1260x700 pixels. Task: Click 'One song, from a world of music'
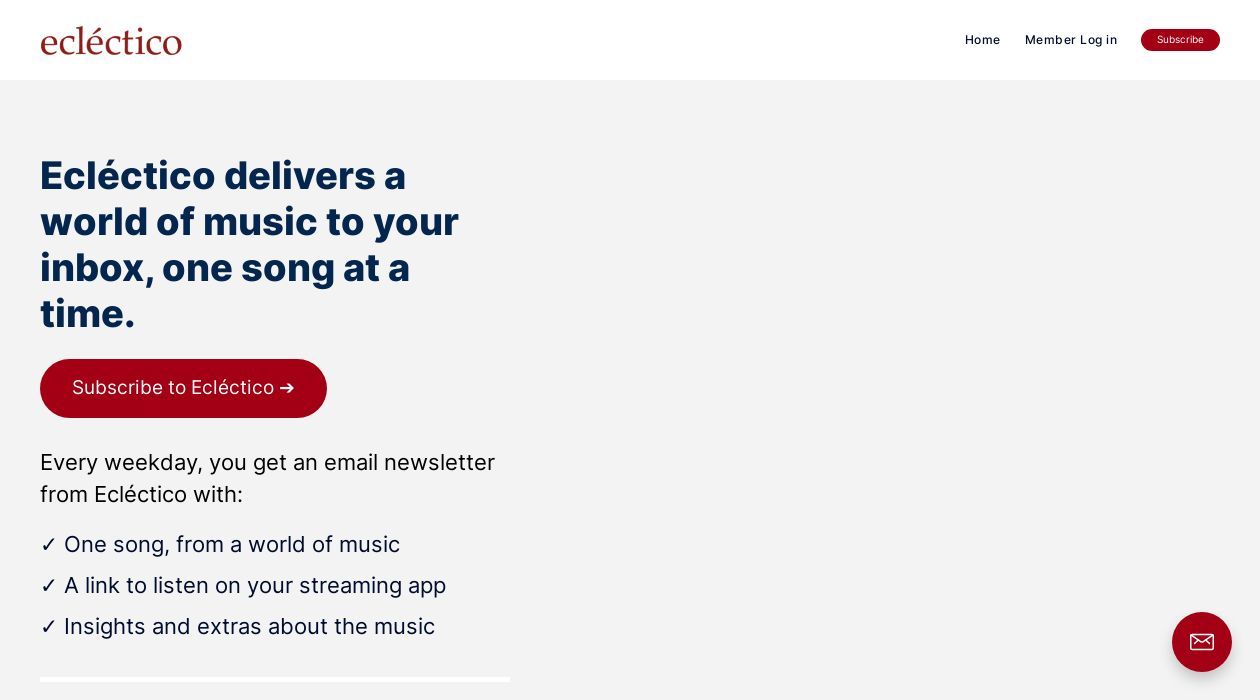[231, 545]
